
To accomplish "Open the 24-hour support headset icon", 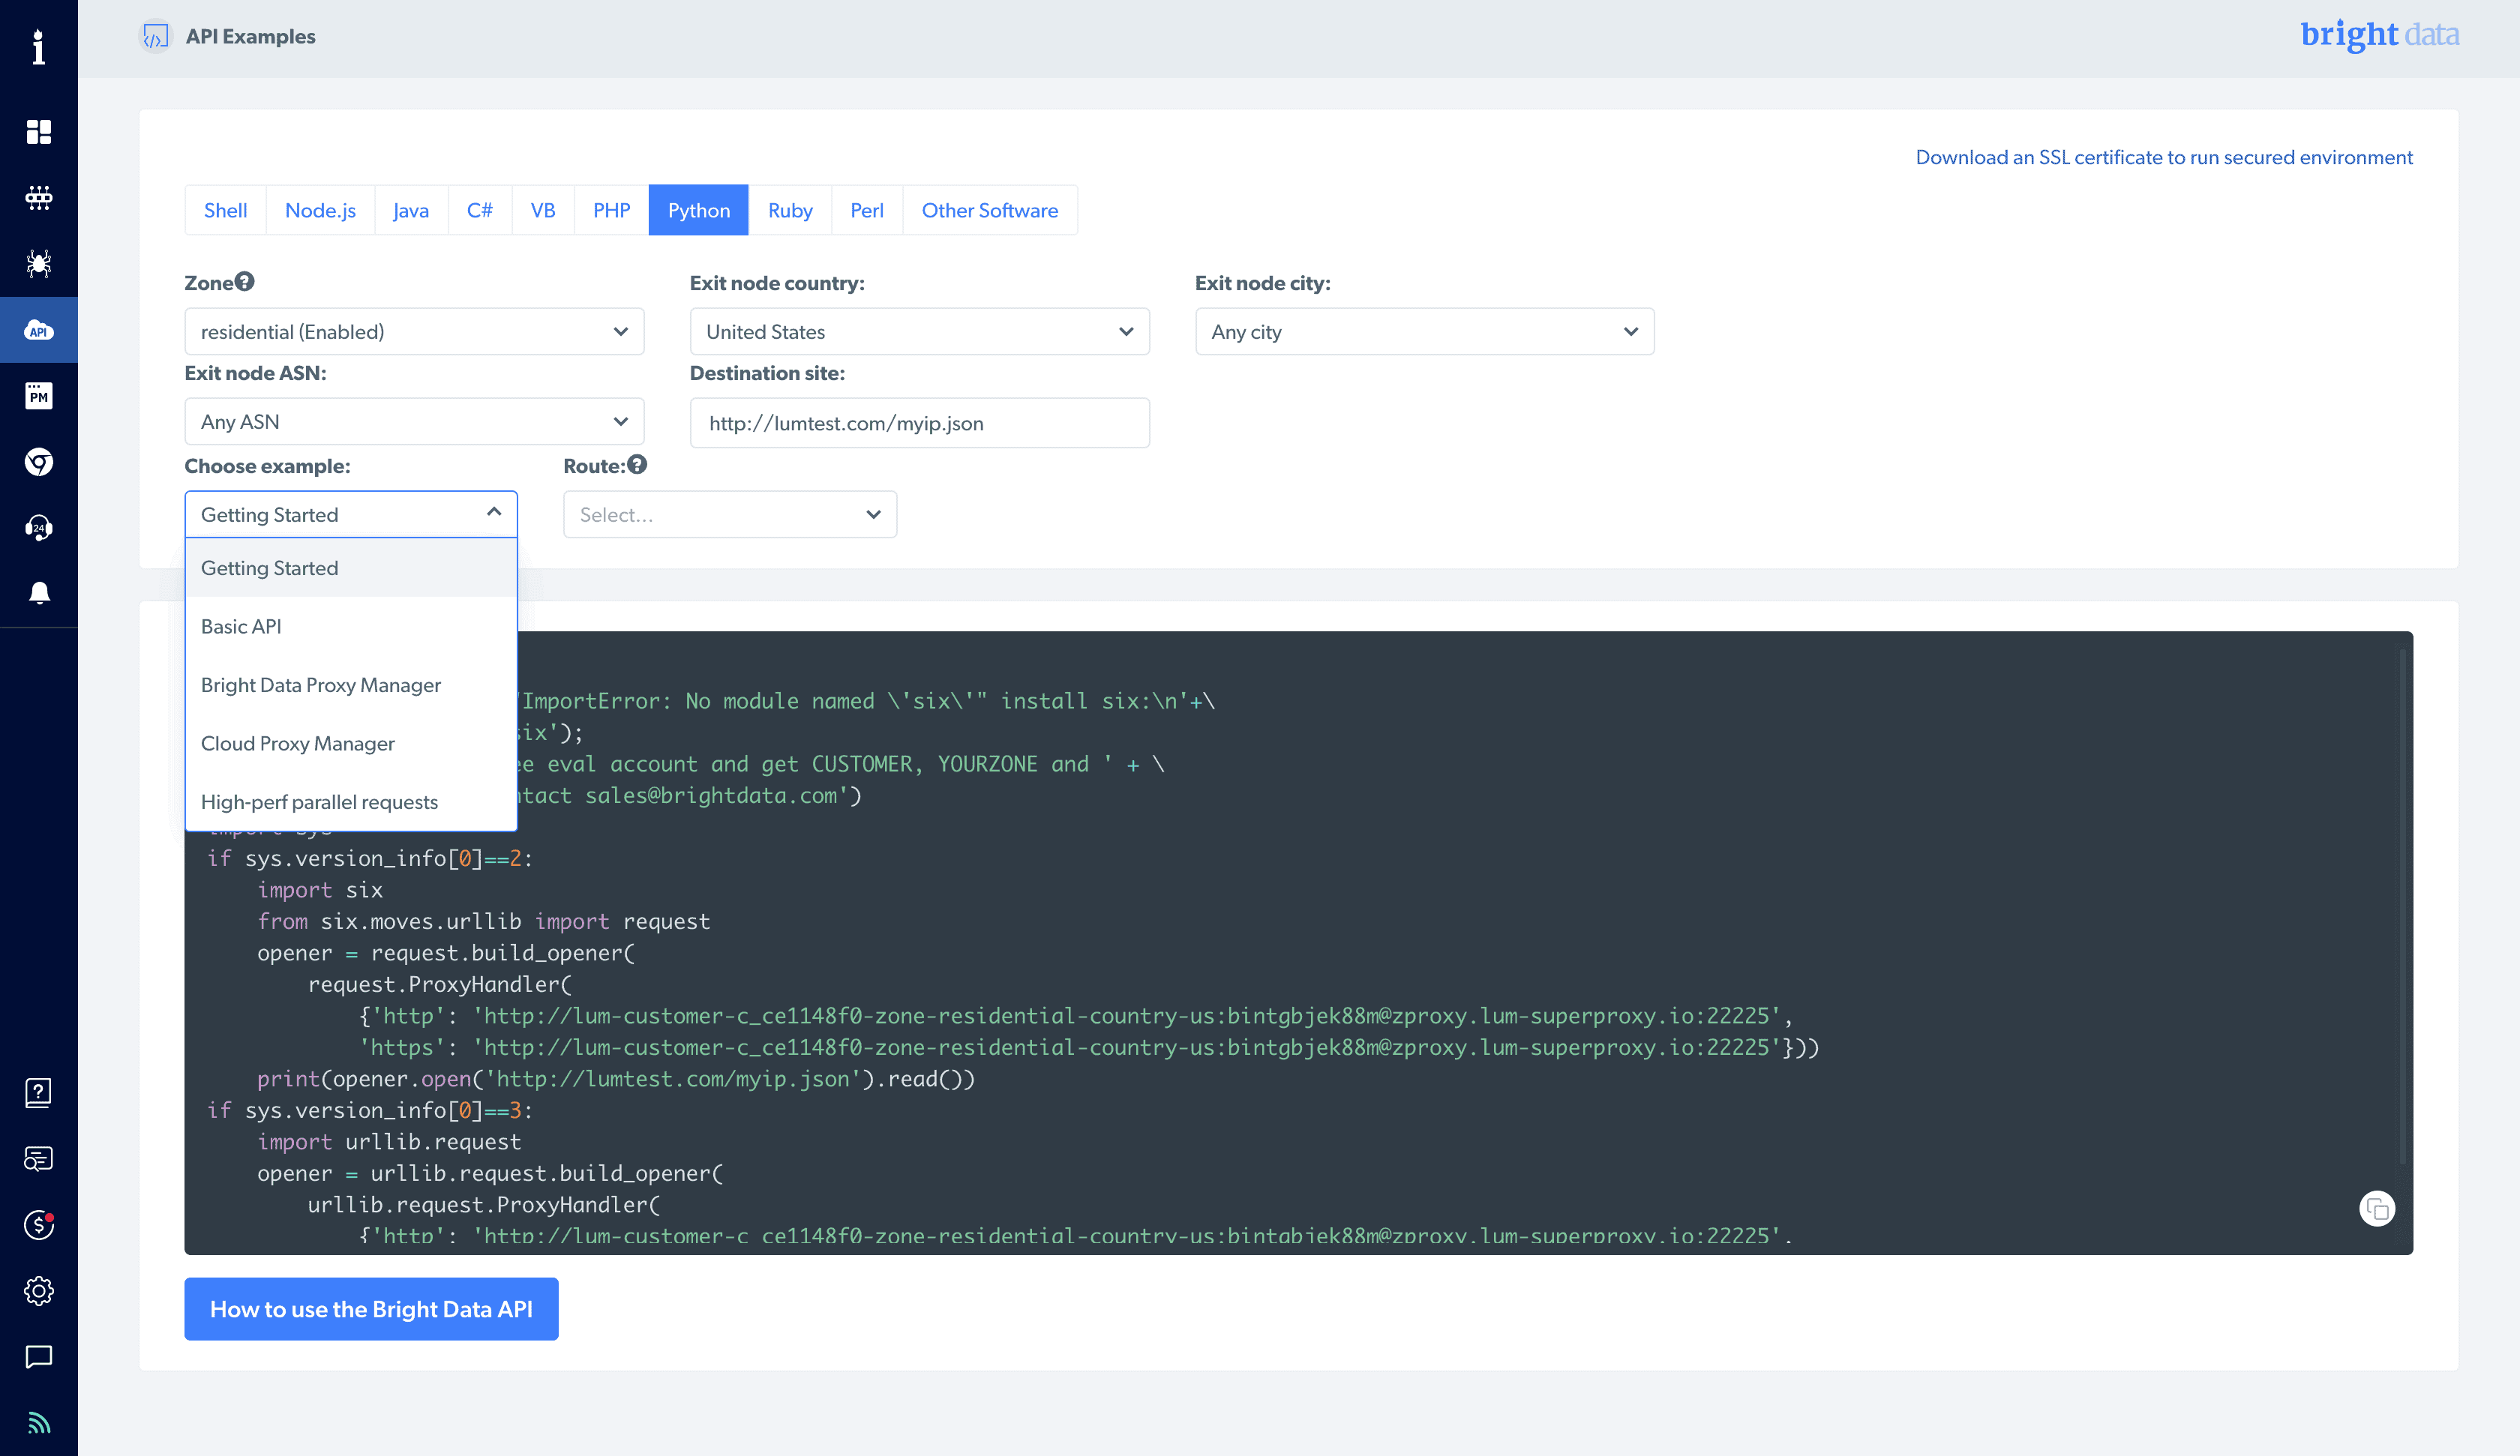I will pyautogui.click(x=38, y=528).
